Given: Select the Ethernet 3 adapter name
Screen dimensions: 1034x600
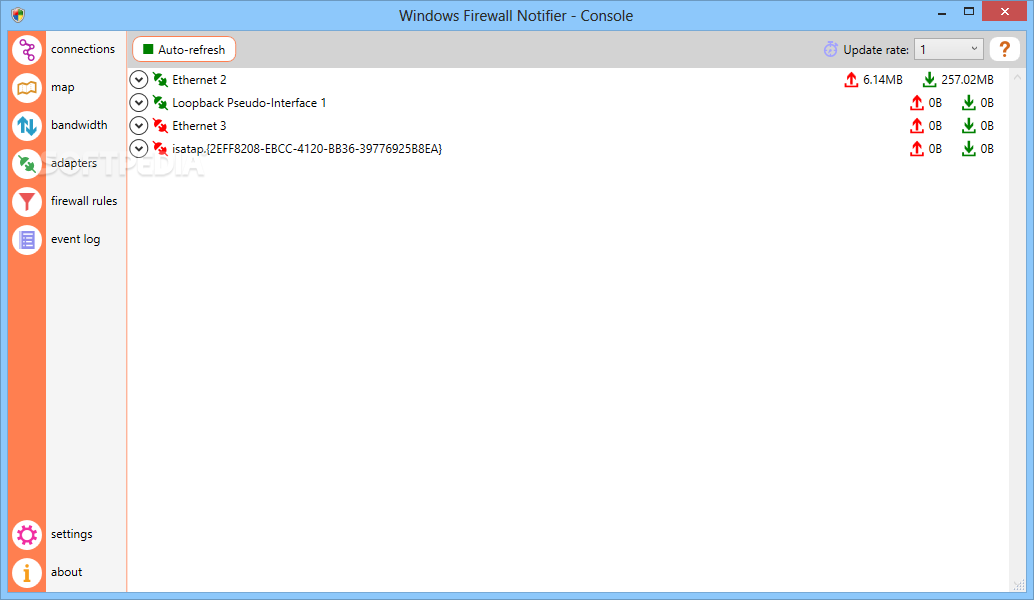Looking at the screenshot, I should (199, 126).
